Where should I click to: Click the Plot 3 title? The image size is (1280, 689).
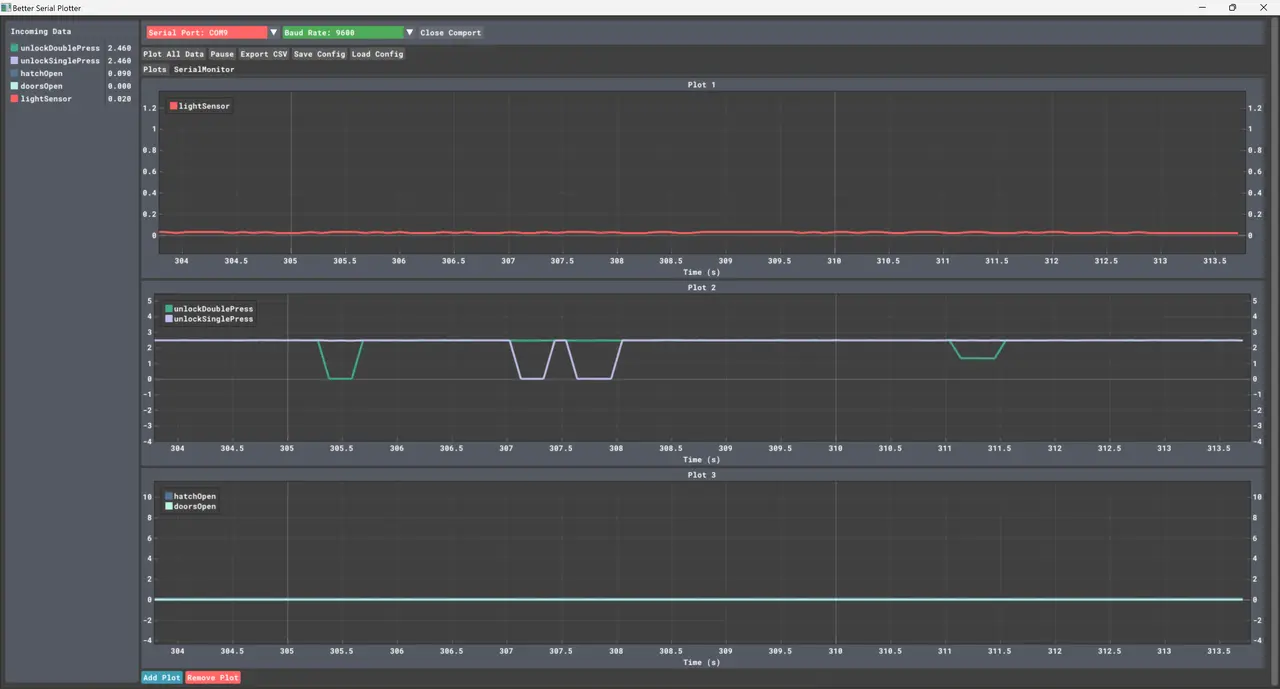coord(701,475)
